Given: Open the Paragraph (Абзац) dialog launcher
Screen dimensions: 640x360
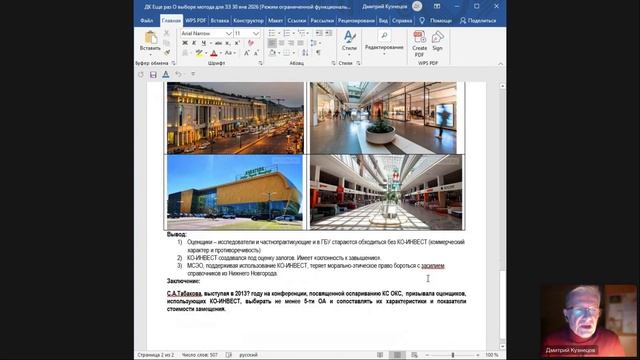Looking at the screenshot, I should [x=333, y=63].
